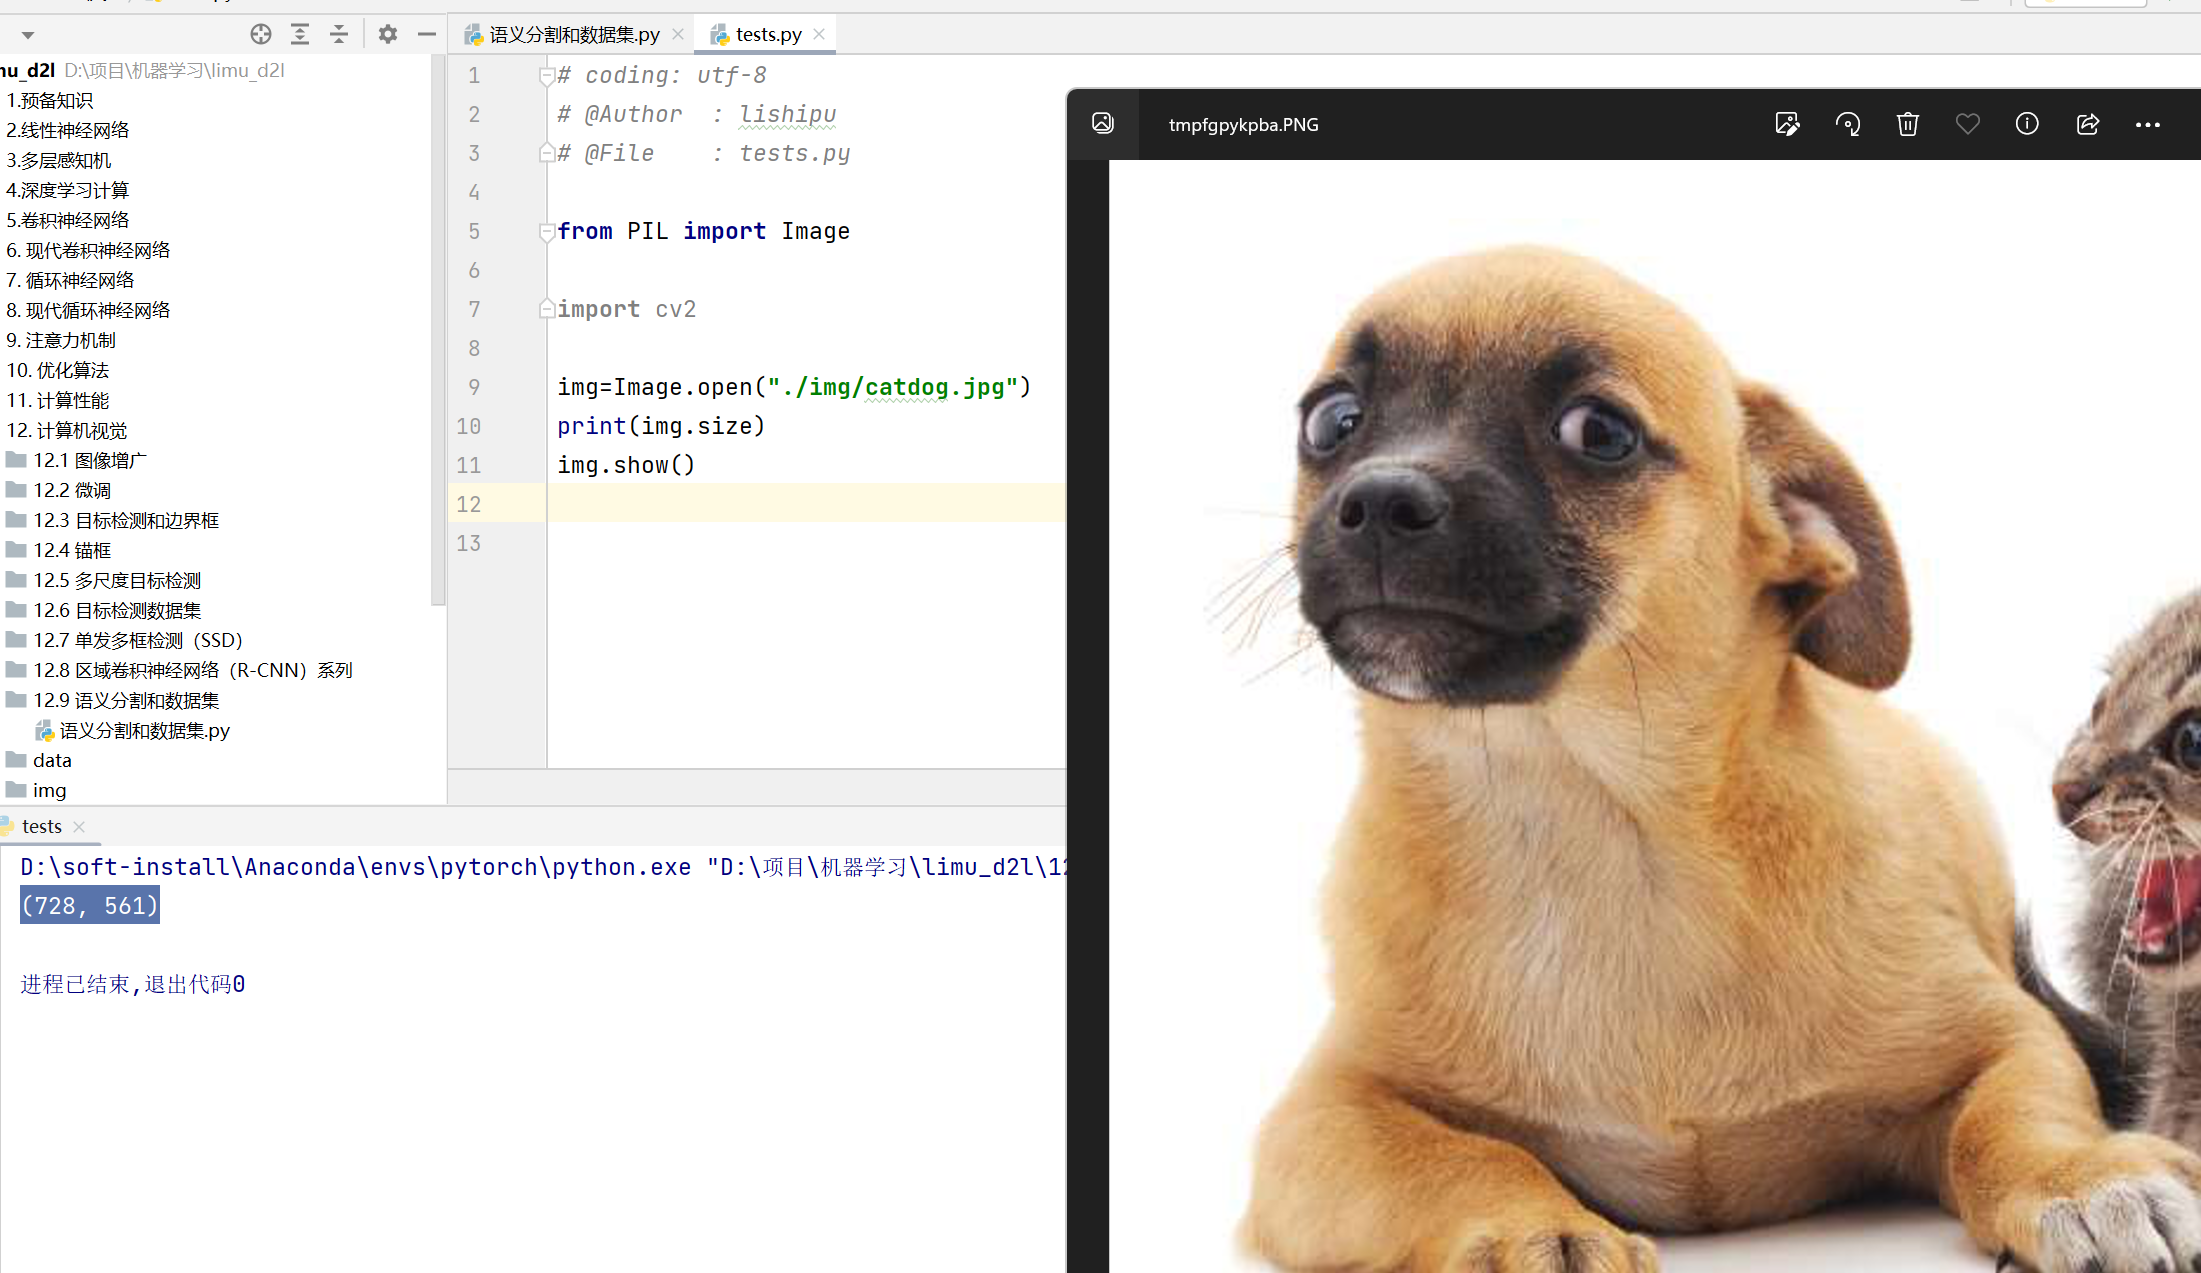
Task: Click the edit image icon in Photos
Action: (1787, 124)
